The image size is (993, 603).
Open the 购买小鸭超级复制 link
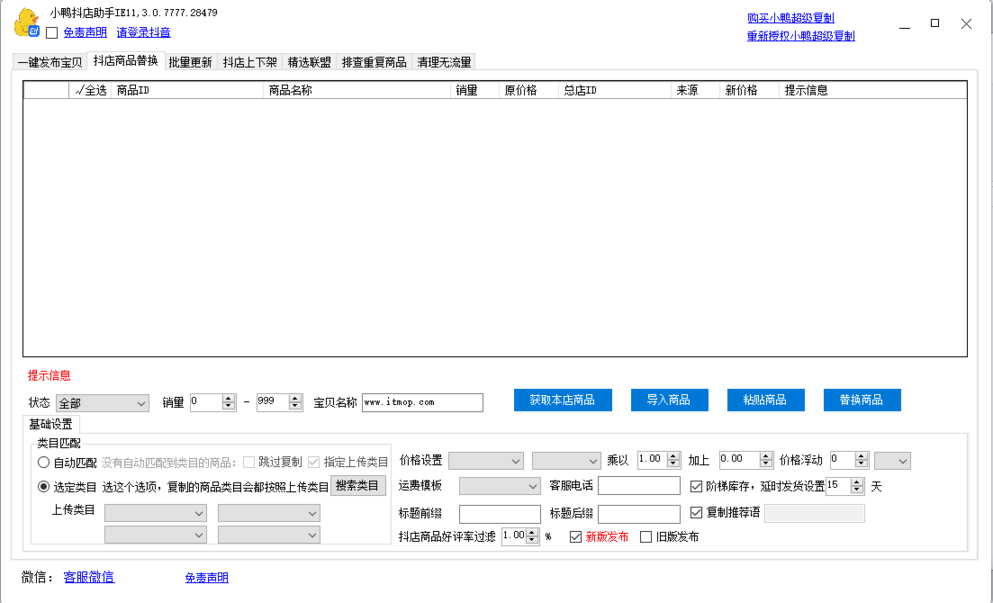790,18
